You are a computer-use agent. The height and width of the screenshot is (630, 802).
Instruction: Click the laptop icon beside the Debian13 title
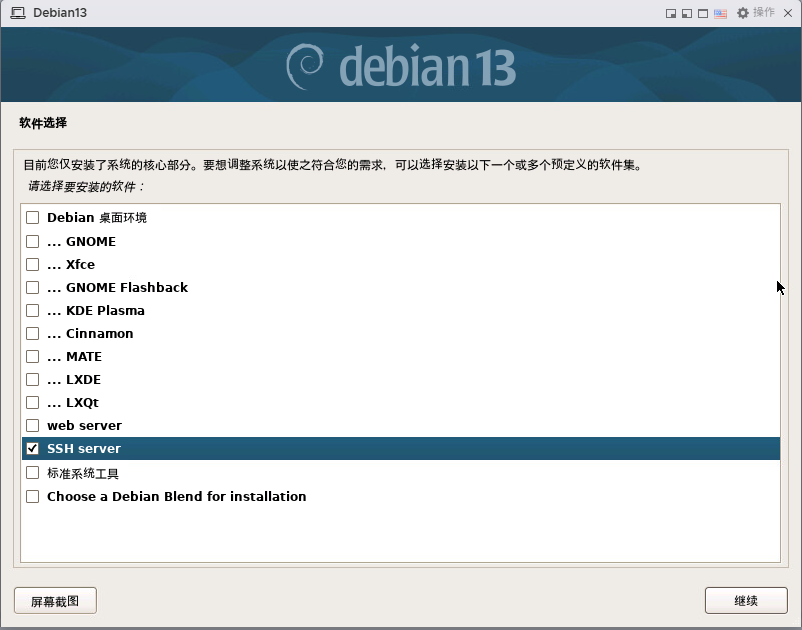click(17, 13)
